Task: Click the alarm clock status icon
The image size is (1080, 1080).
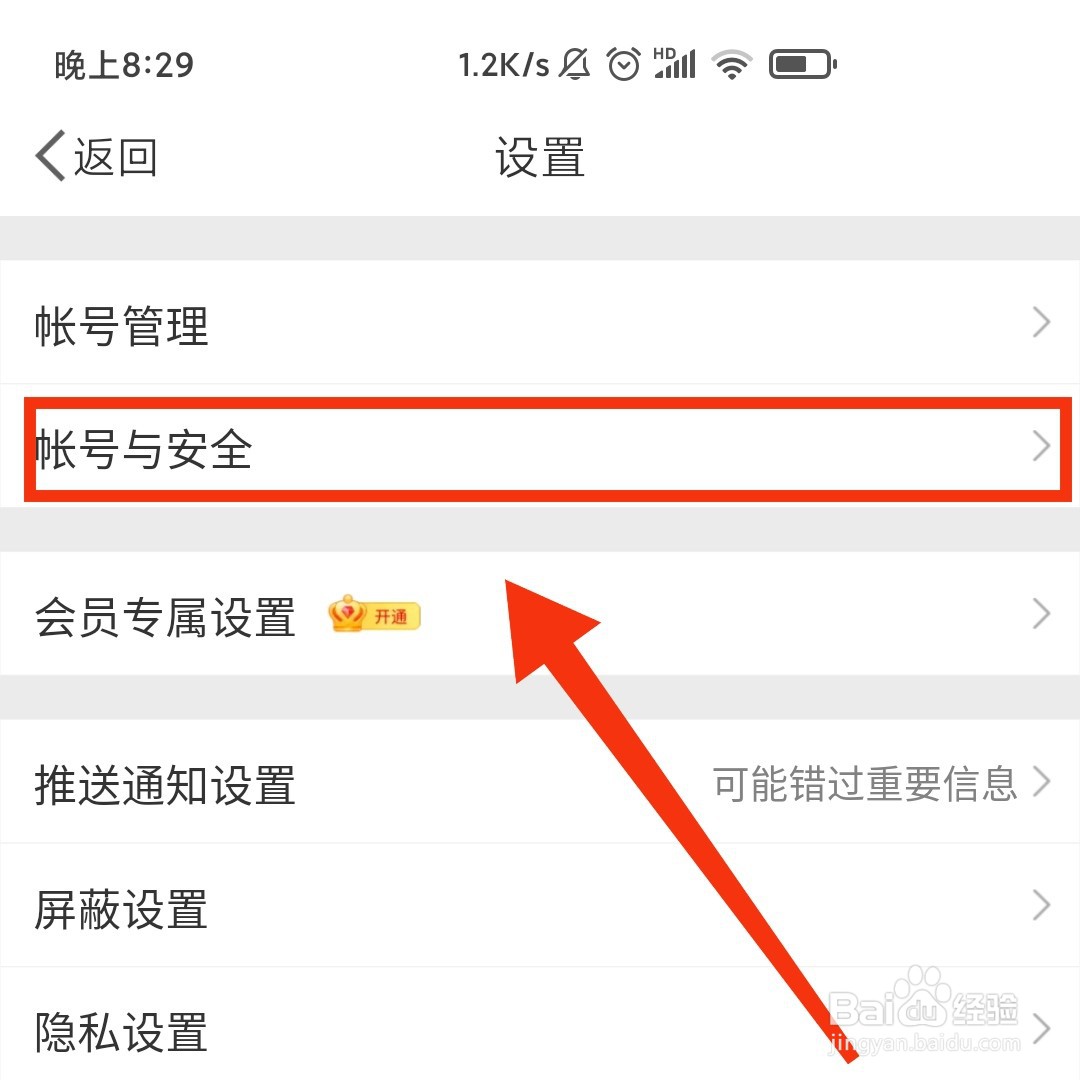Action: (623, 65)
